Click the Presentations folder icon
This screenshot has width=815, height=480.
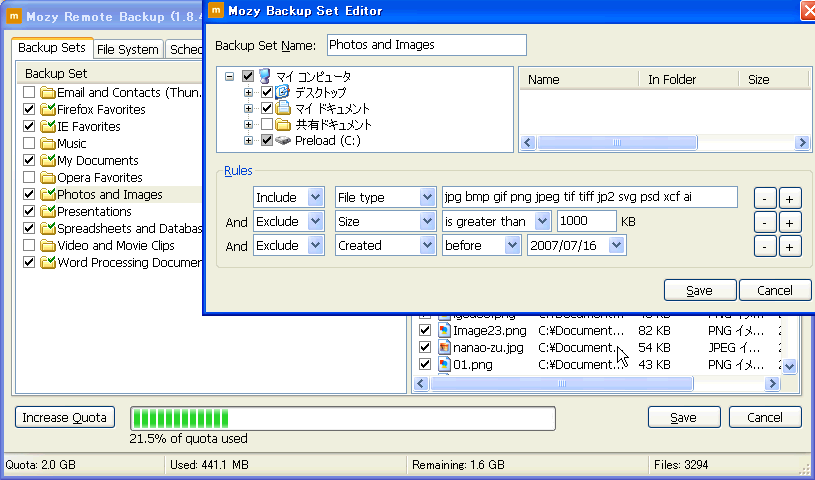coord(48,212)
